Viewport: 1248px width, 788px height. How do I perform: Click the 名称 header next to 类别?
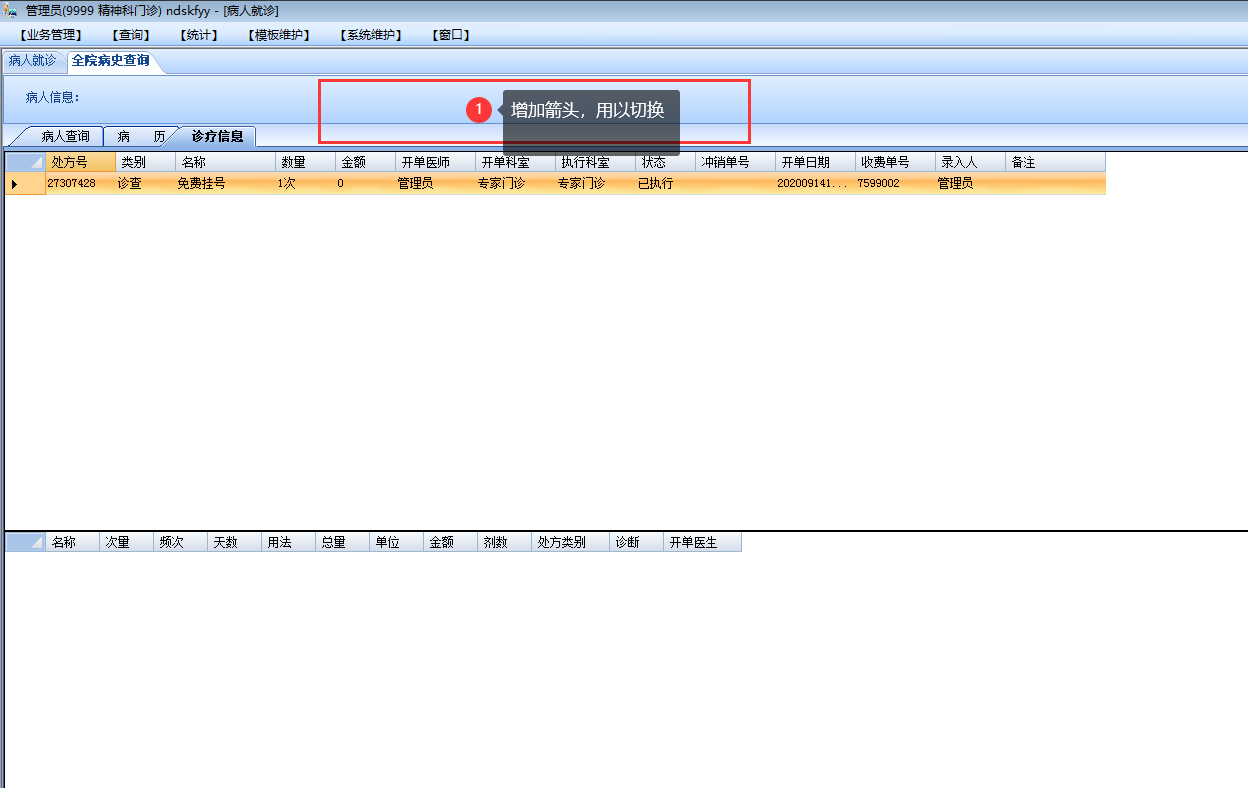coord(225,162)
